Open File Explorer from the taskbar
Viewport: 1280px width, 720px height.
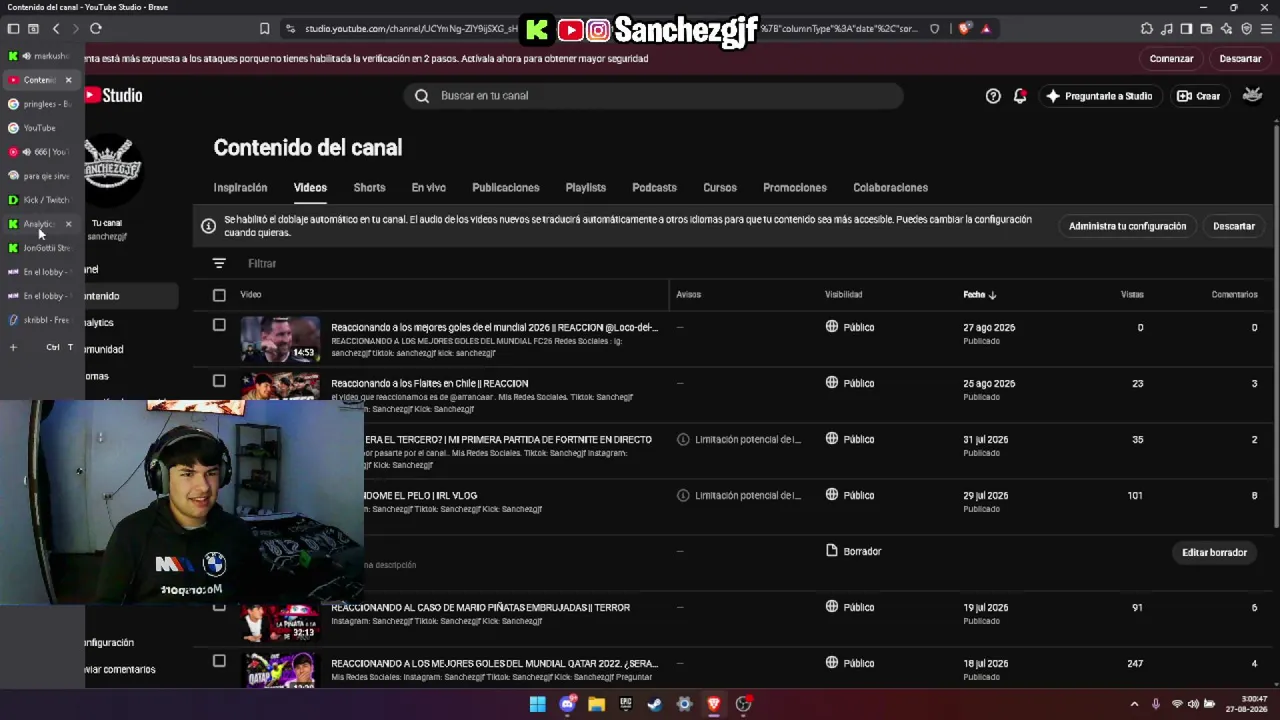click(597, 704)
